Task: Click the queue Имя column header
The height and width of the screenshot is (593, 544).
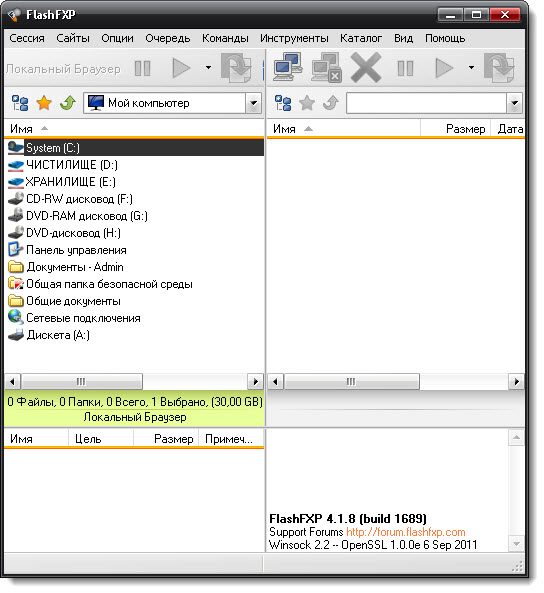Action: tap(36, 439)
